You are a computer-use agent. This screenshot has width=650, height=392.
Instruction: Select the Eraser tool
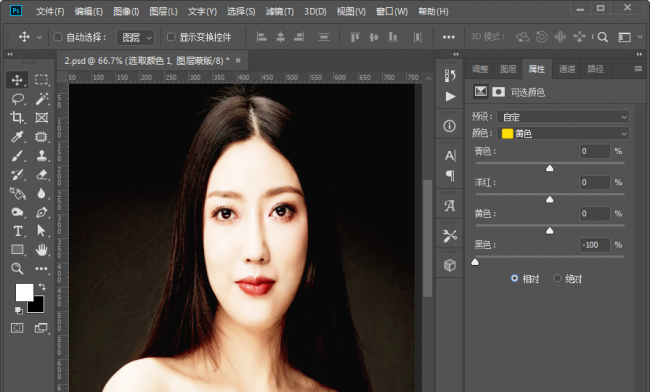[41, 174]
